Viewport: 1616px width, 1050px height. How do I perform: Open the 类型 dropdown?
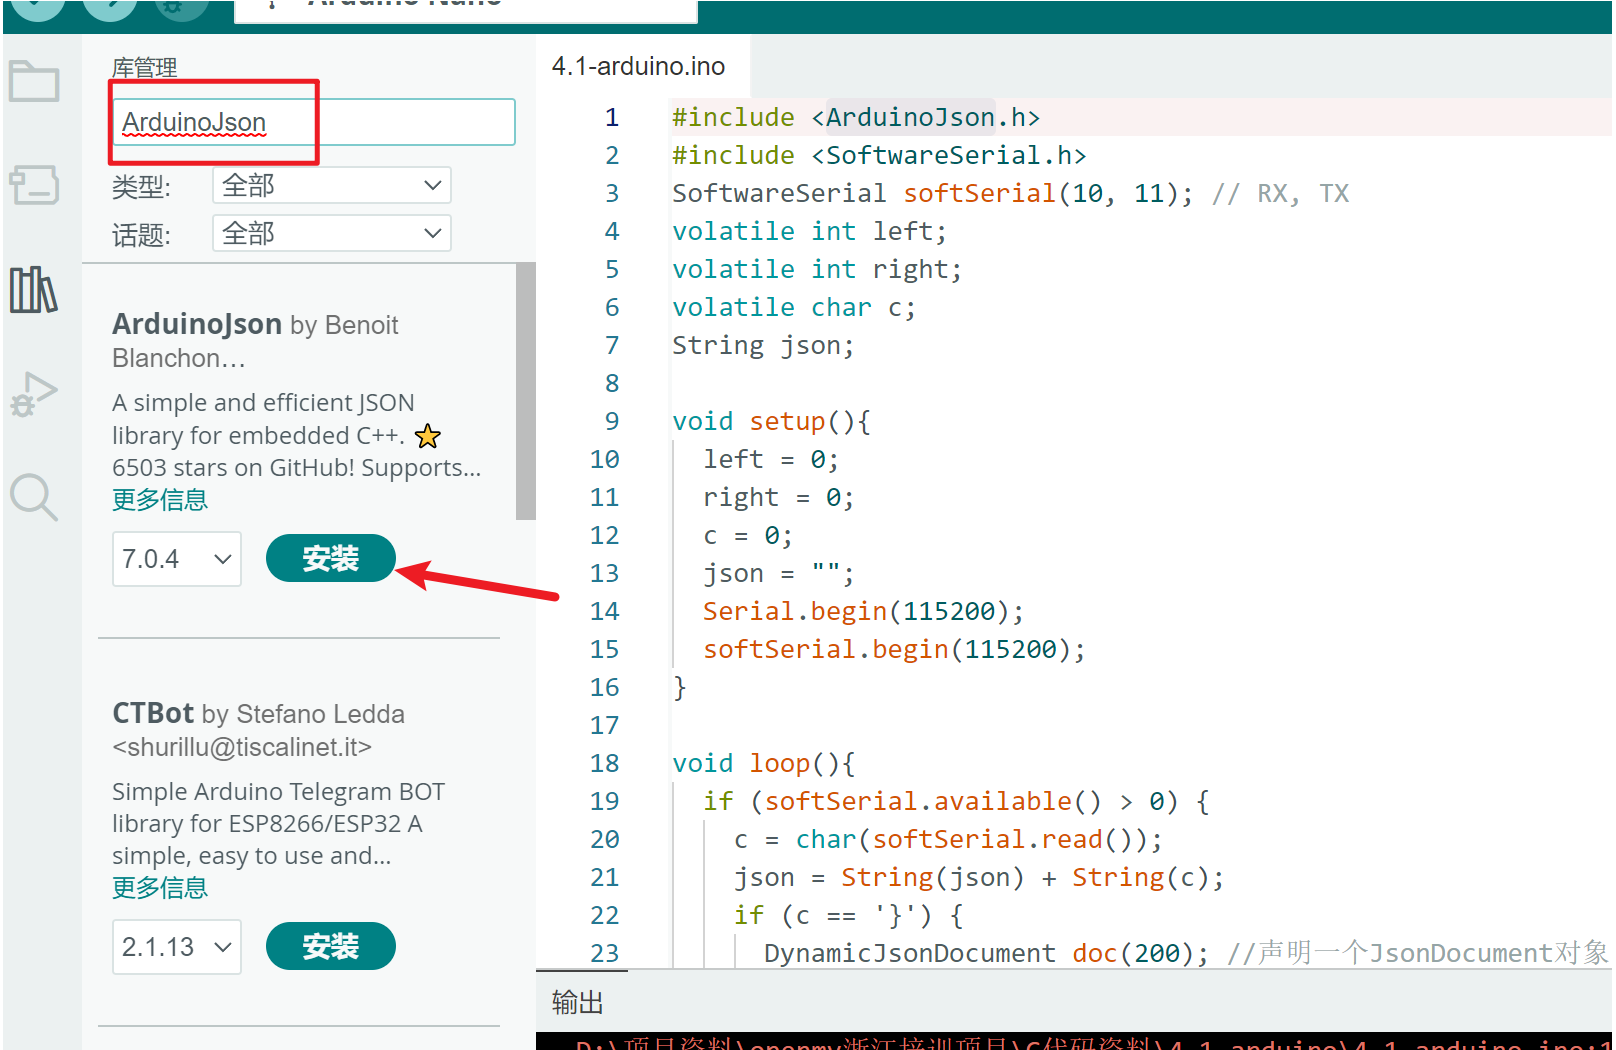(332, 185)
